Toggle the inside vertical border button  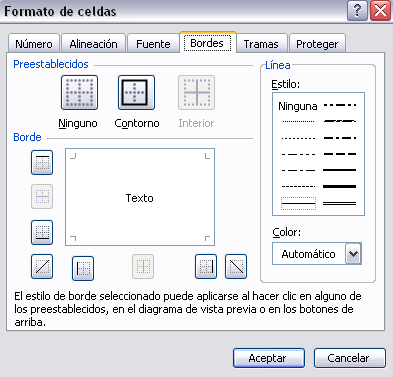(x=143, y=266)
